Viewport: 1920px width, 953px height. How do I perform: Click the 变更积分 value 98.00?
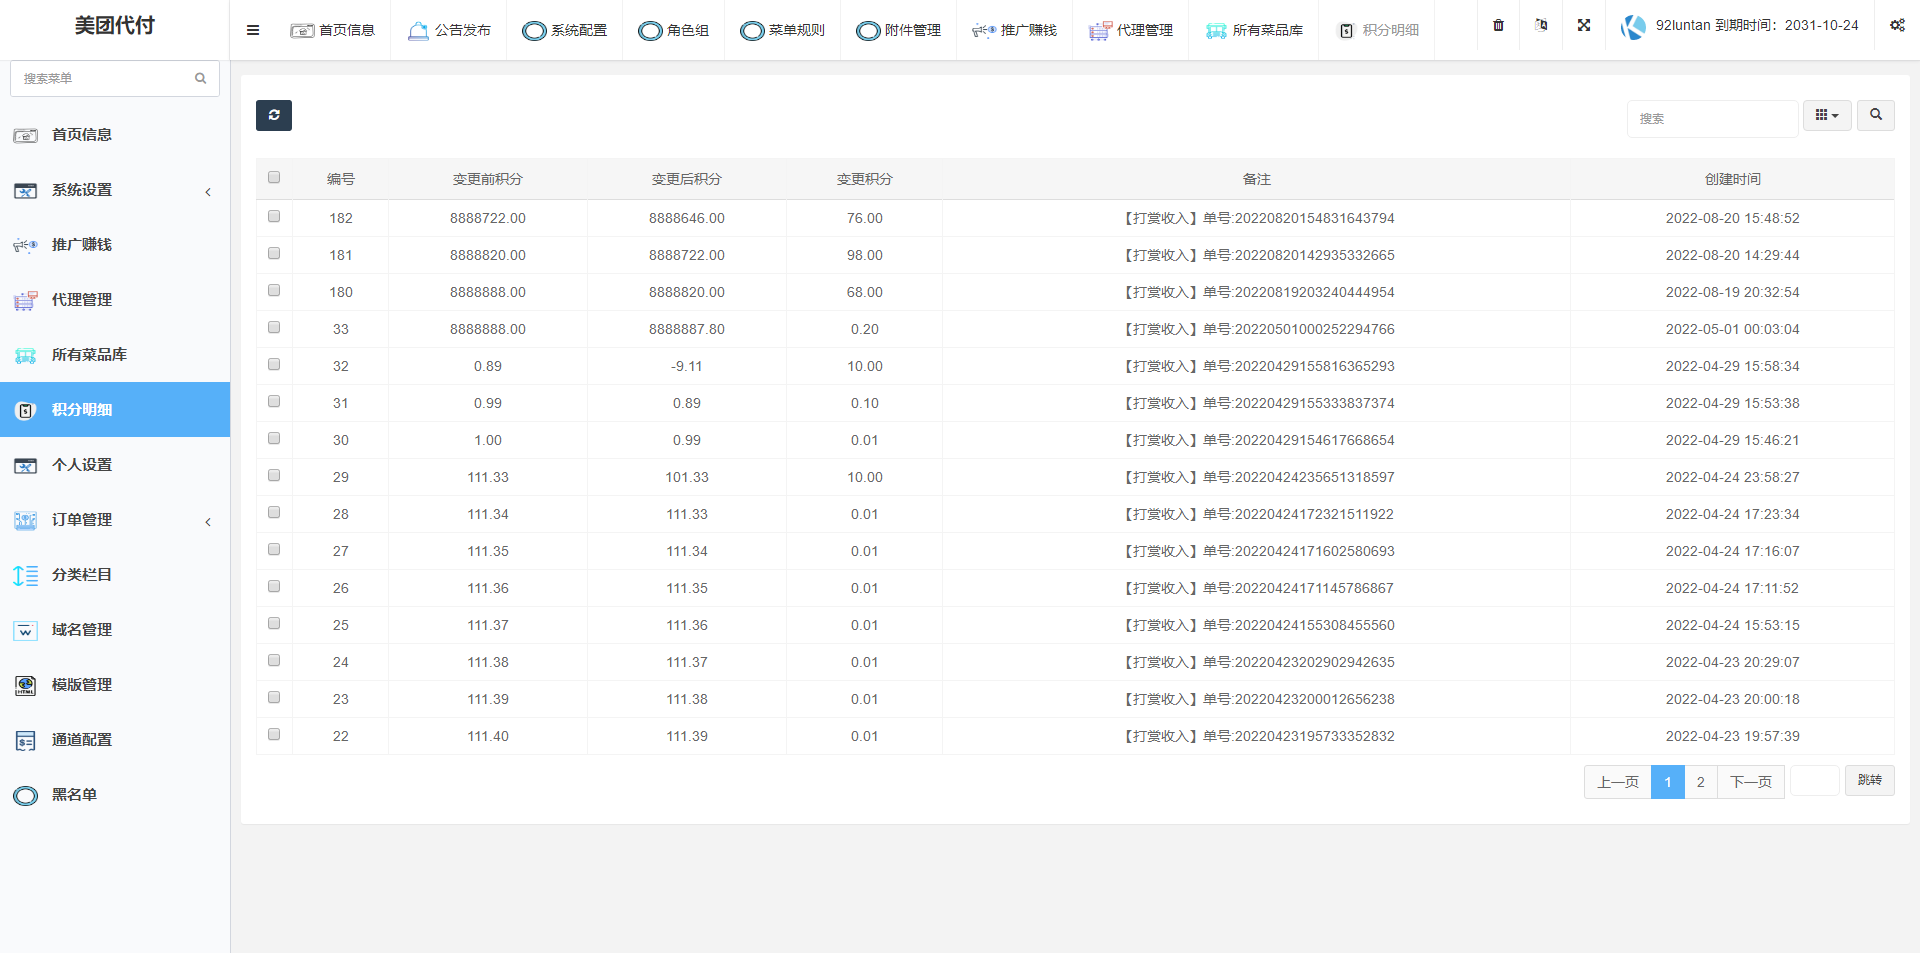[x=865, y=255]
